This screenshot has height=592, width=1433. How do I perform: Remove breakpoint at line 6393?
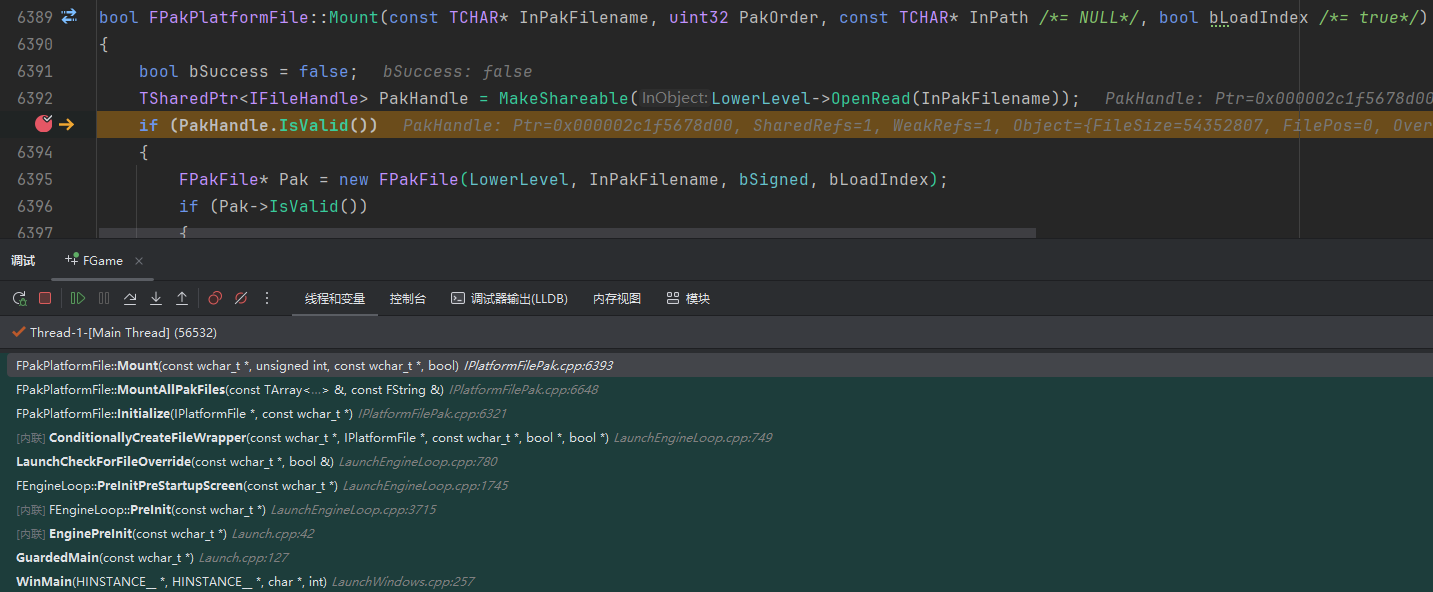[x=43, y=124]
